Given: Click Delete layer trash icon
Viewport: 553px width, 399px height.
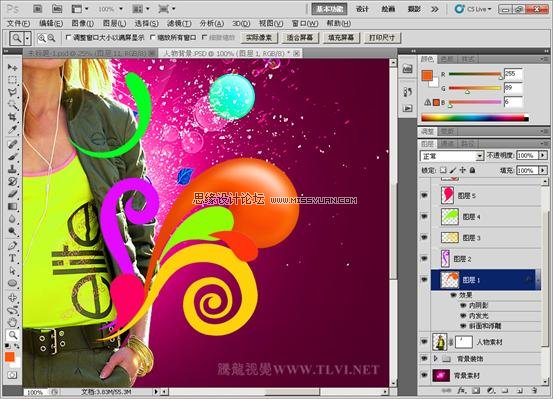Looking at the screenshot, I should [534, 391].
